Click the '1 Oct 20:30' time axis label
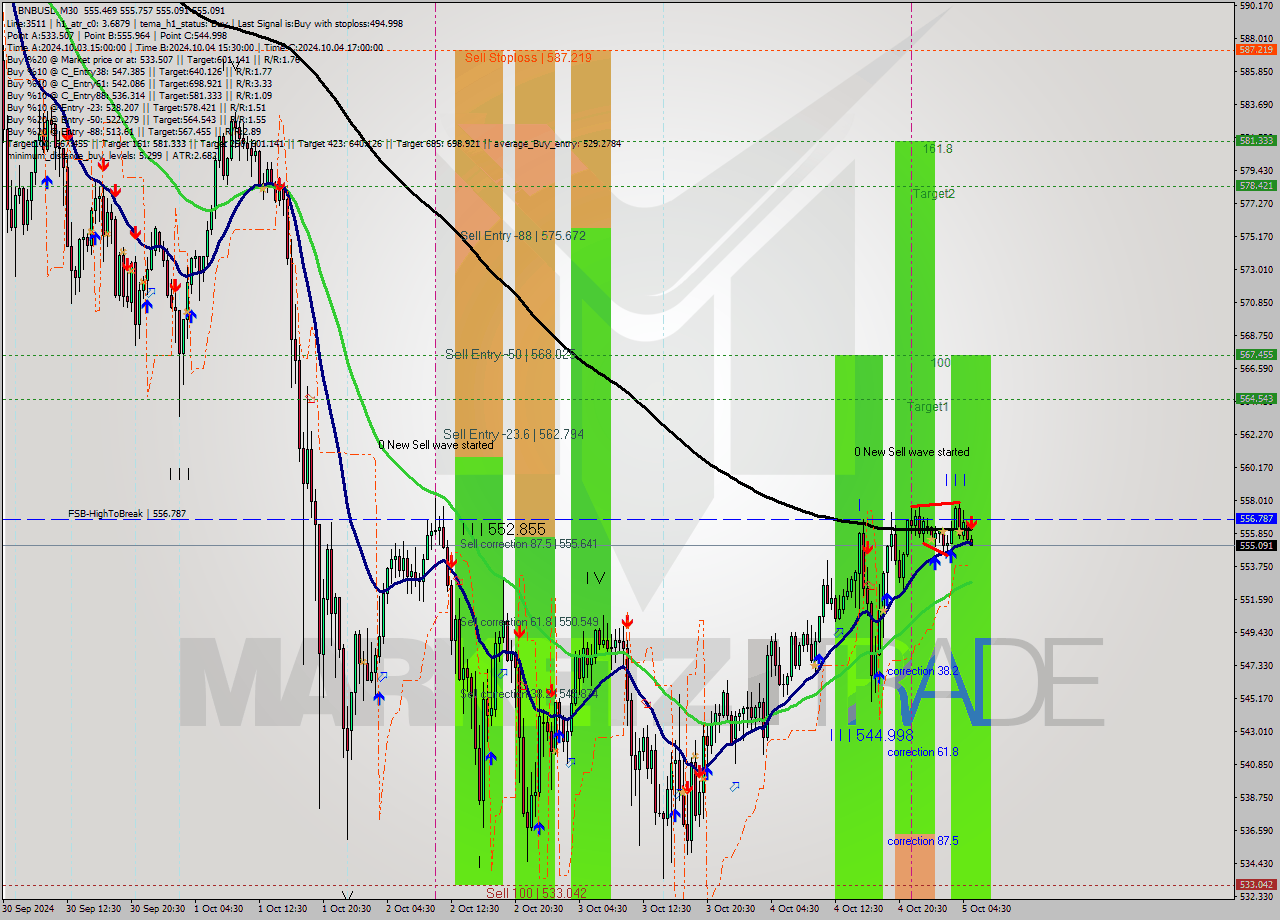 346,908
